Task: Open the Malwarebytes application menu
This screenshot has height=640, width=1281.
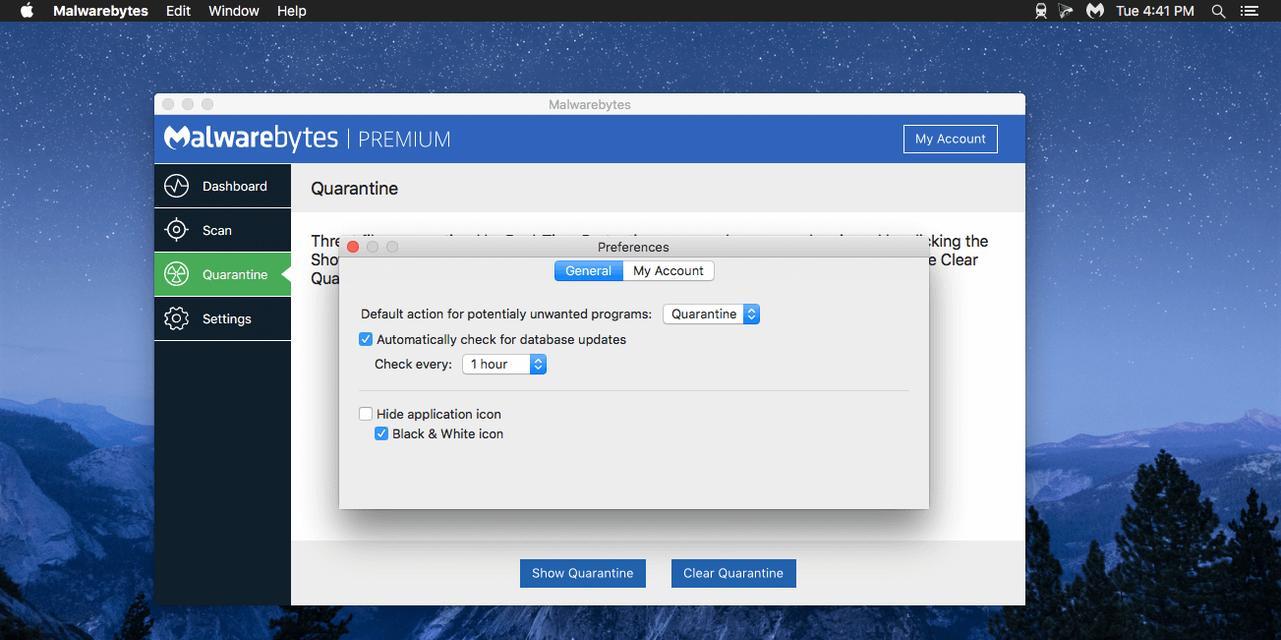Action: [100, 10]
